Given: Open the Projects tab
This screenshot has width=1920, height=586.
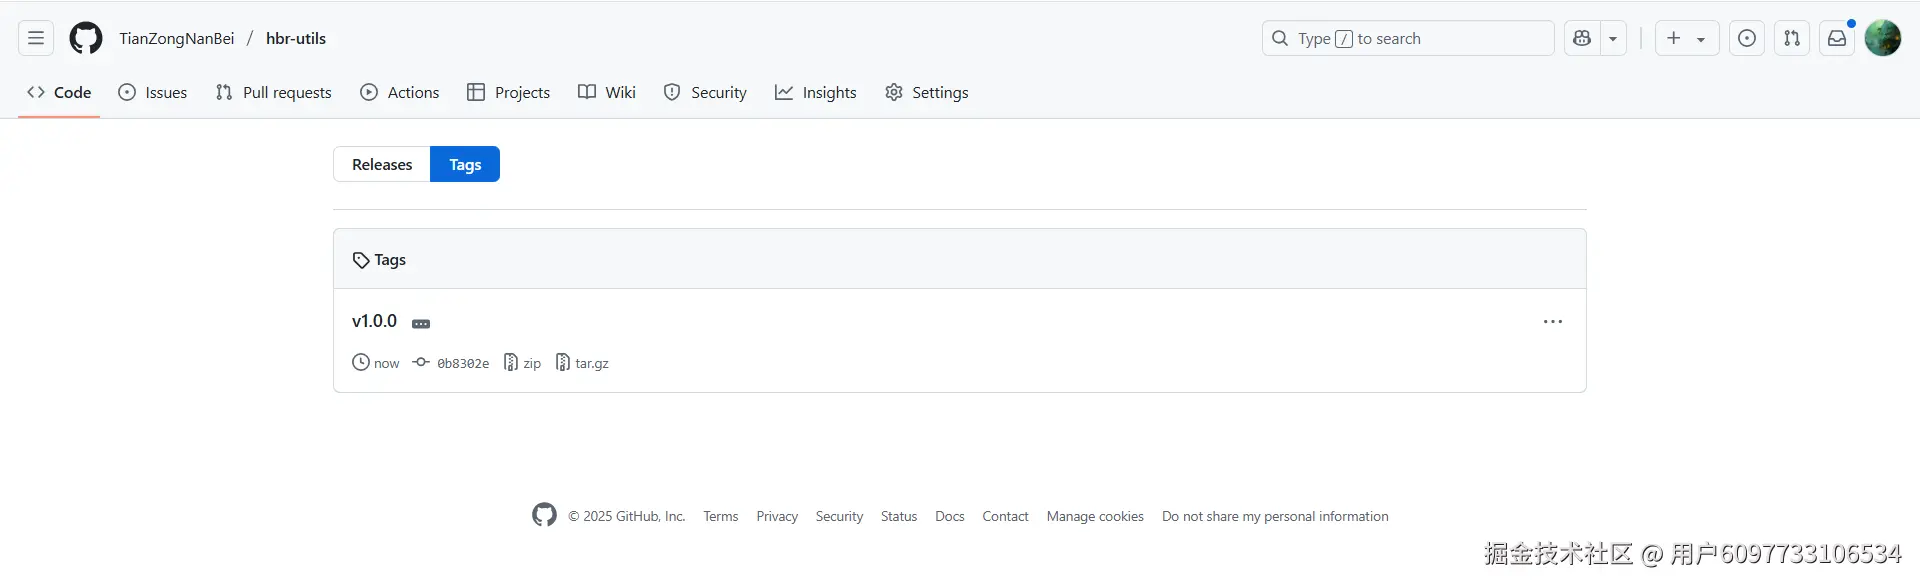Looking at the screenshot, I should 509,92.
